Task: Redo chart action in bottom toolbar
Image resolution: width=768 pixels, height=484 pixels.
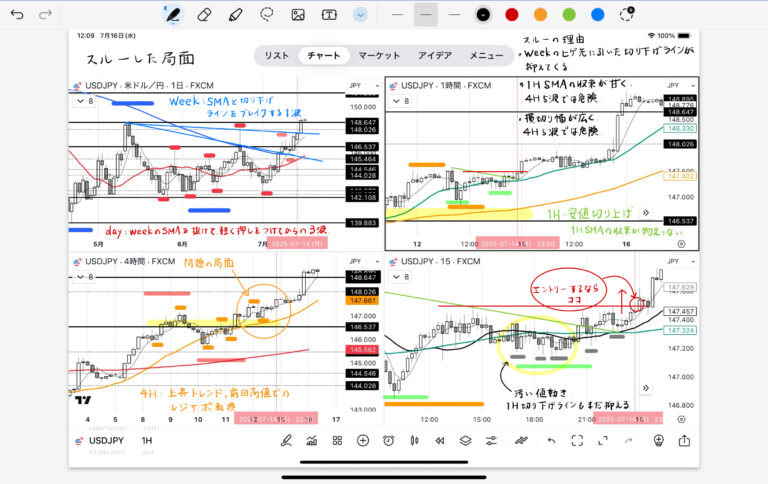Action: [628, 440]
